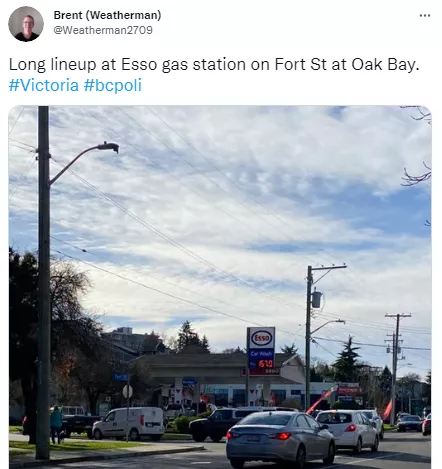Open the #Victoria hashtag
The width and height of the screenshot is (442, 469).
coord(44,85)
